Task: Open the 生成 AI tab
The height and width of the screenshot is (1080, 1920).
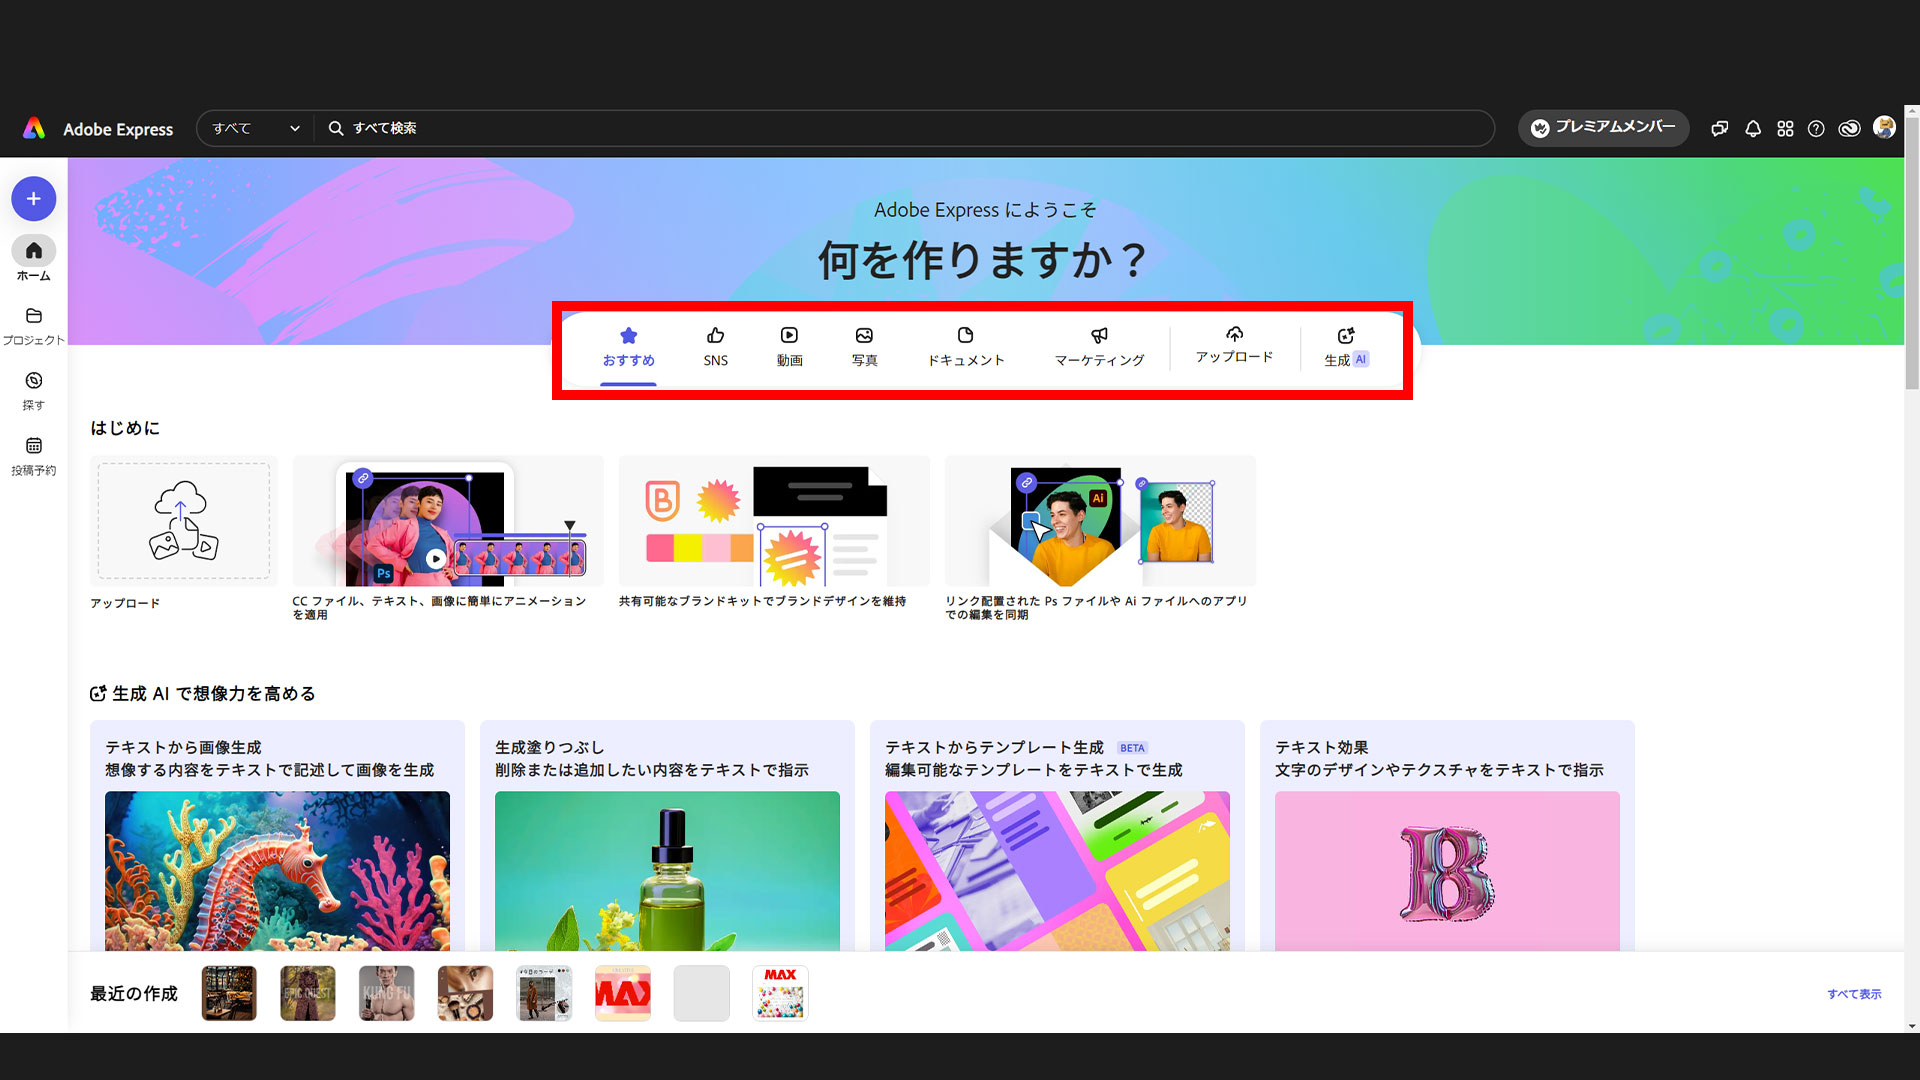Action: pos(1345,346)
